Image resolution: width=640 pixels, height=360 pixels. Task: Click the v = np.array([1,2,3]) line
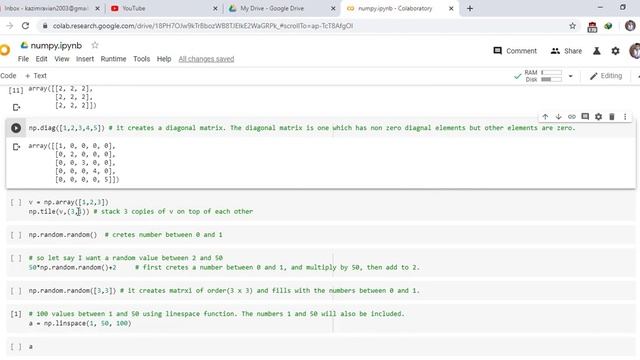point(69,202)
